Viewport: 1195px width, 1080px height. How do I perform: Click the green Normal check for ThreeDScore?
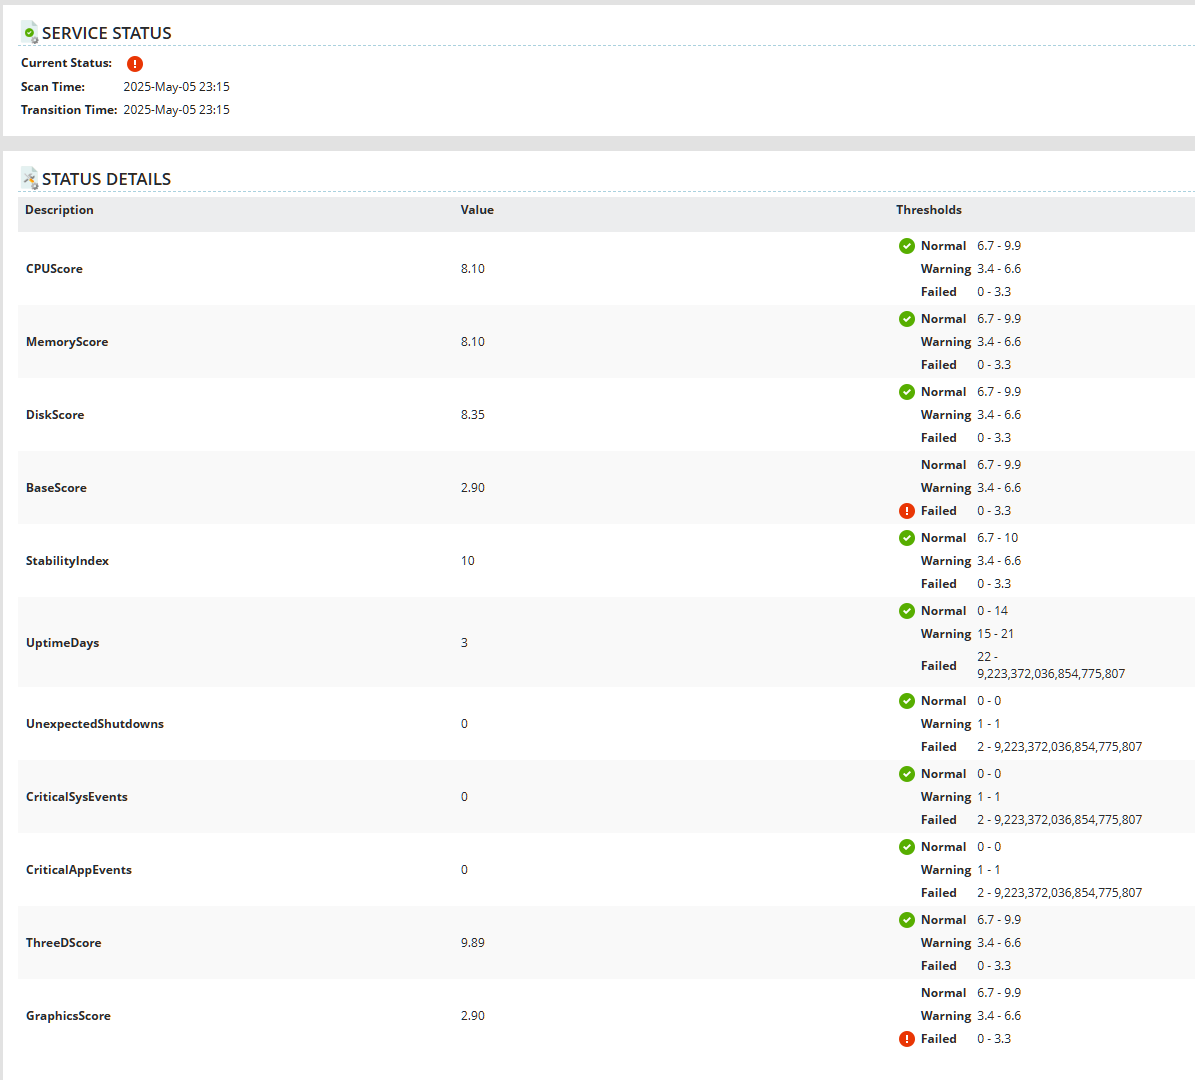(x=907, y=920)
